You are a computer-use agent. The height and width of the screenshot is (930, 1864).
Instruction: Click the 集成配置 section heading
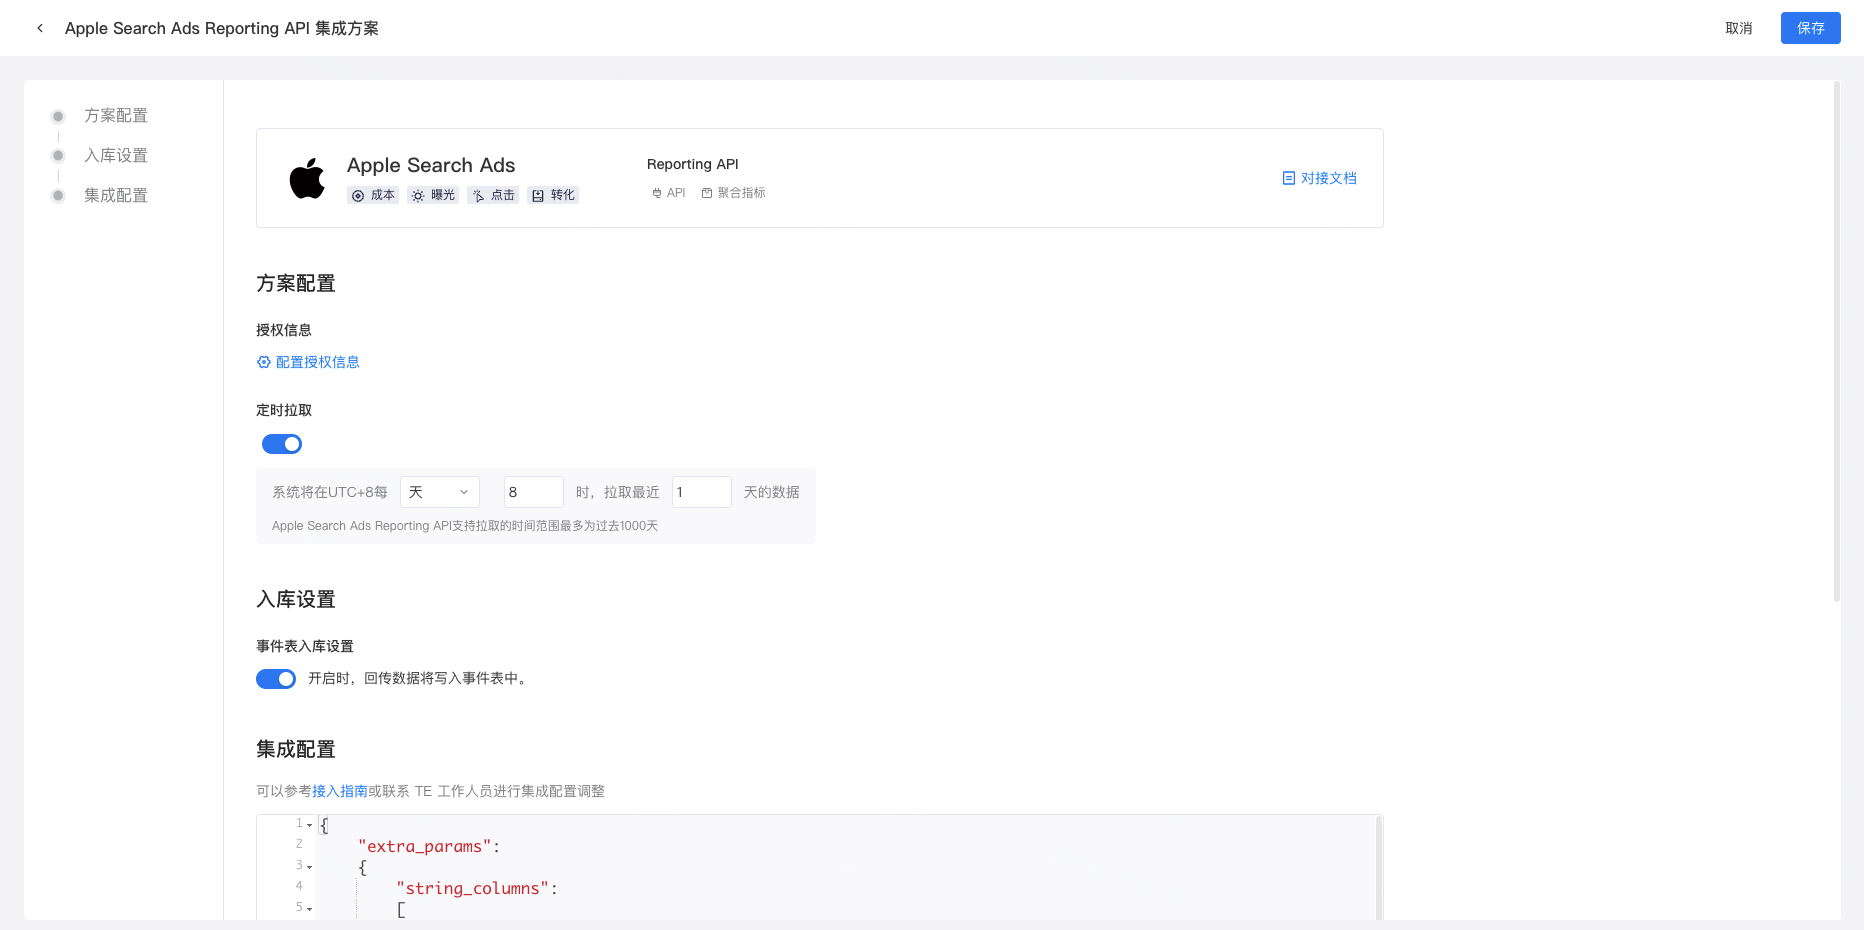(296, 750)
